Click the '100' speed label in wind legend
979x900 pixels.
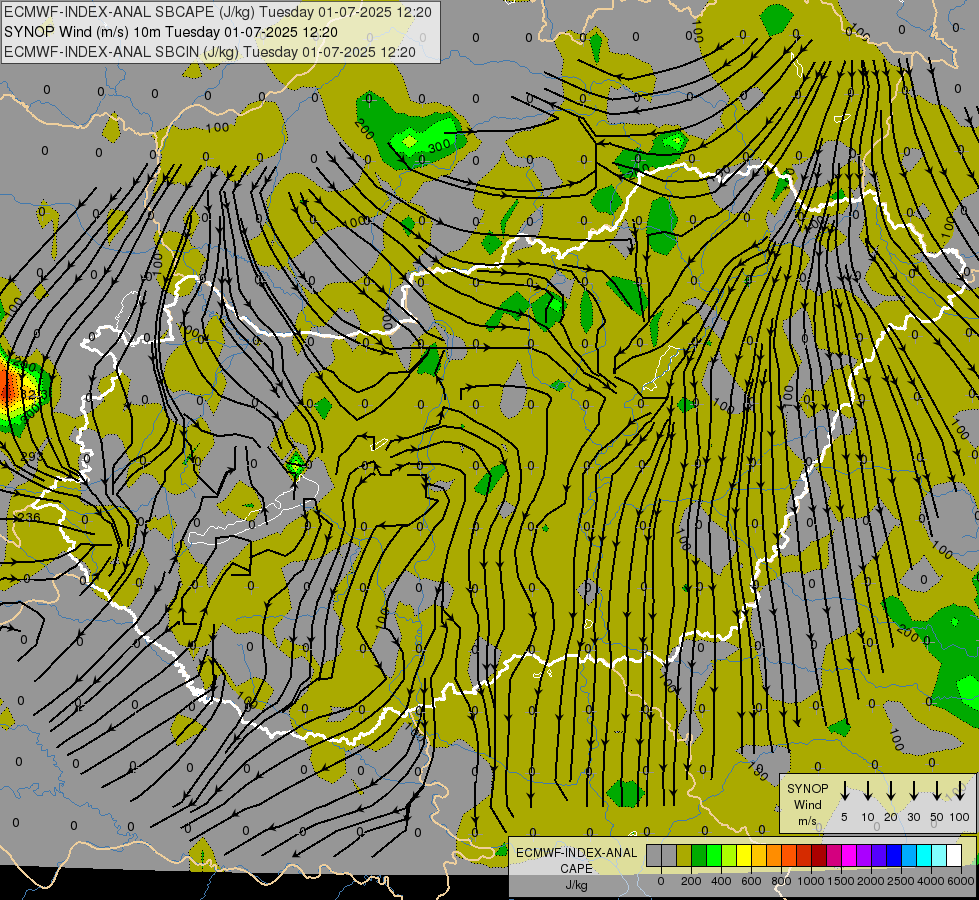point(960,817)
